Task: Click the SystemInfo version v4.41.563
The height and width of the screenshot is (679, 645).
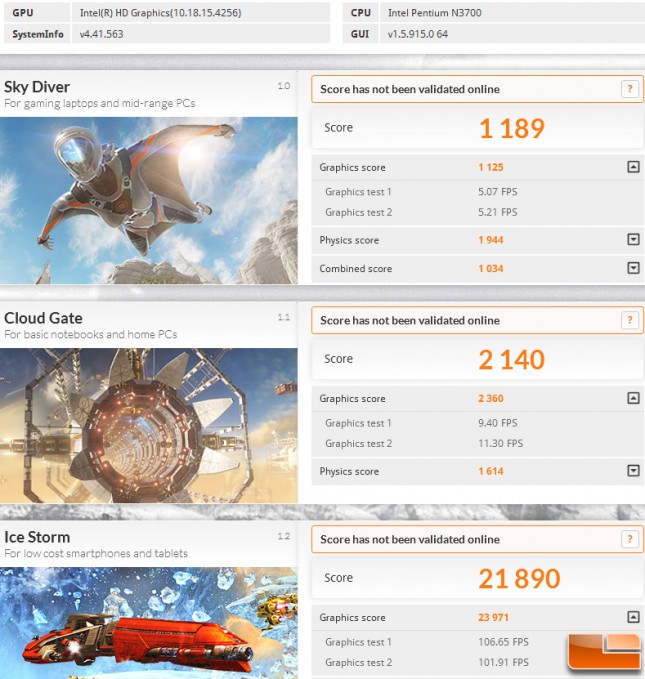Action: [x=101, y=34]
